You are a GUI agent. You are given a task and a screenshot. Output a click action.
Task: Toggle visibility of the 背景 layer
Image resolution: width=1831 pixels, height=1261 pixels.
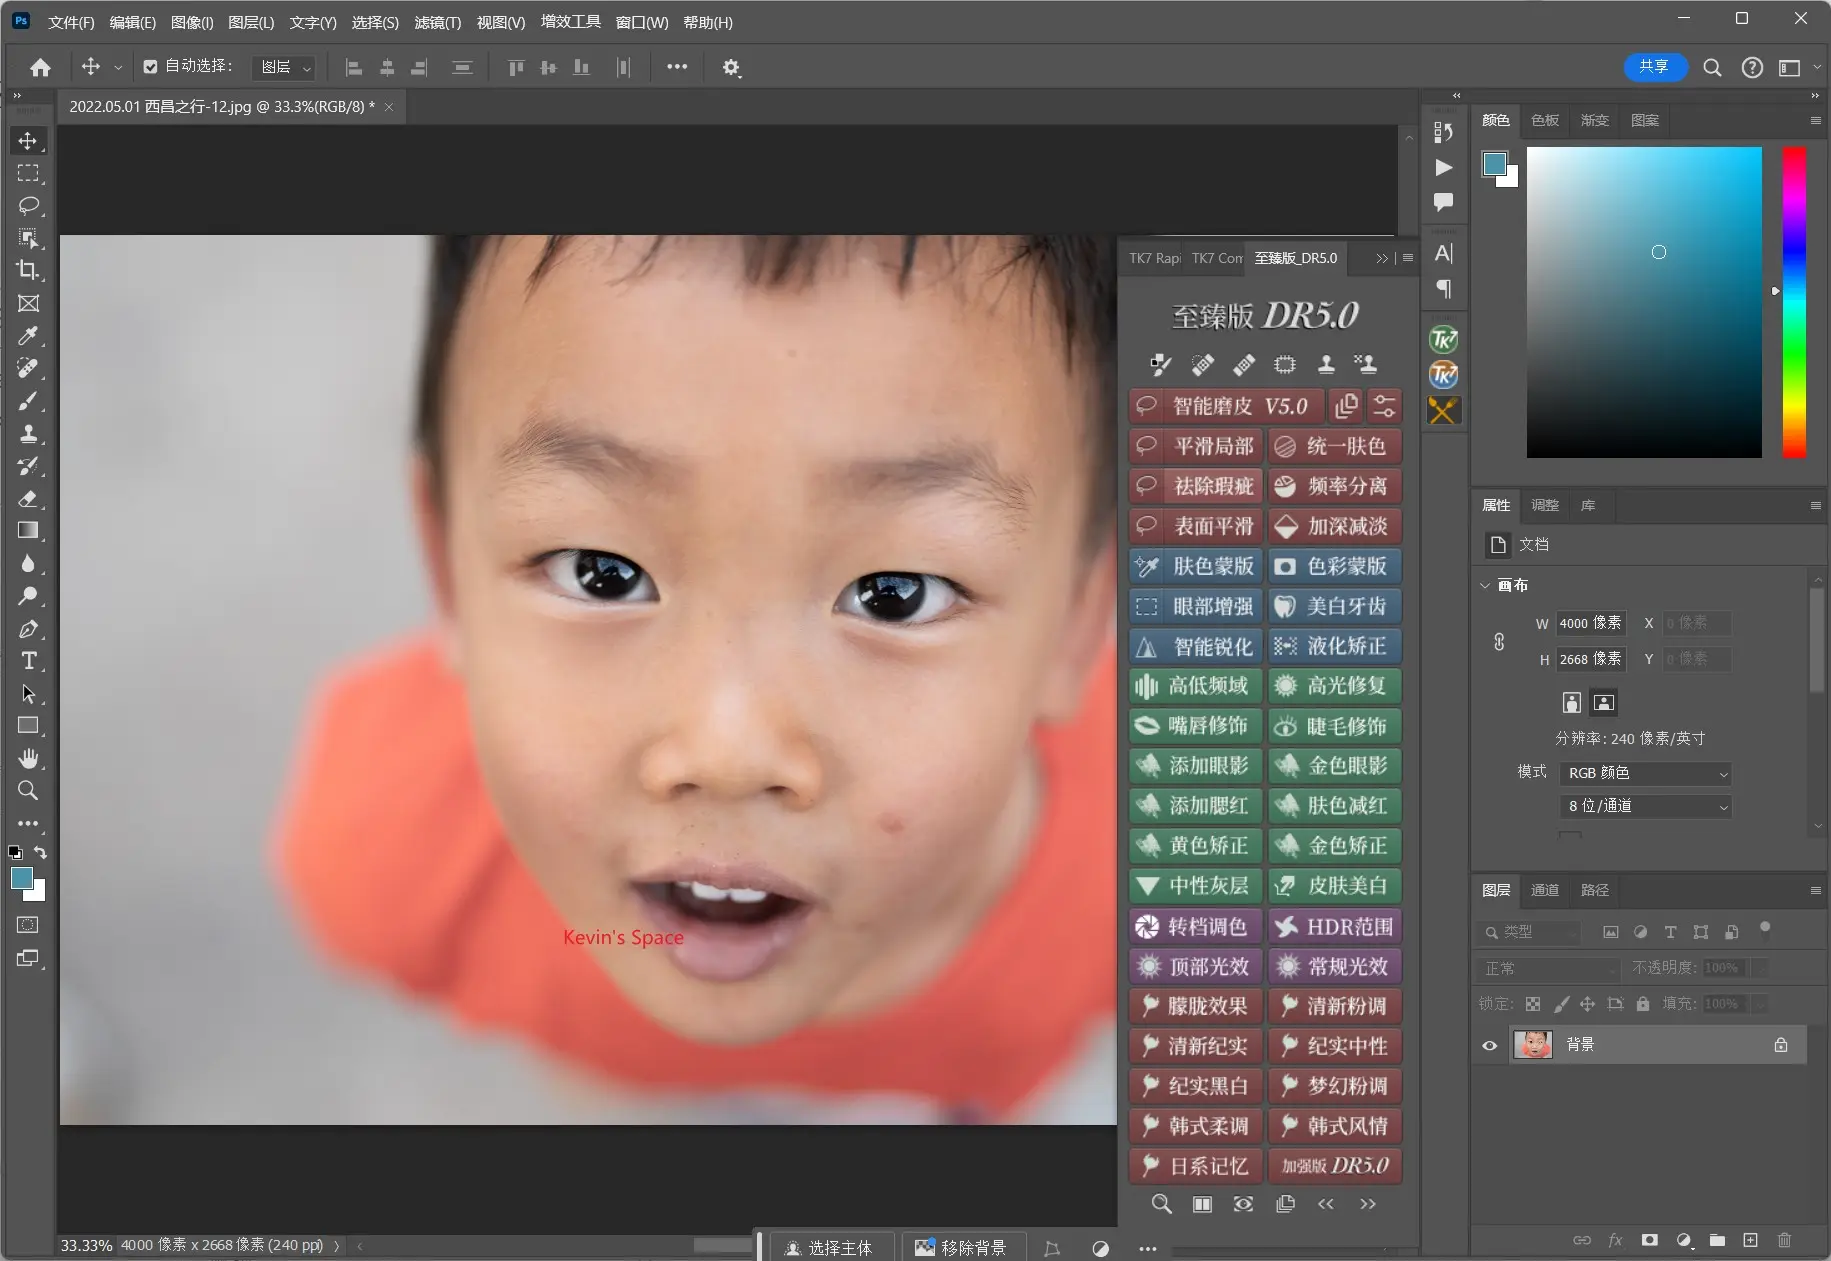pyautogui.click(x=1488, y=1044)
